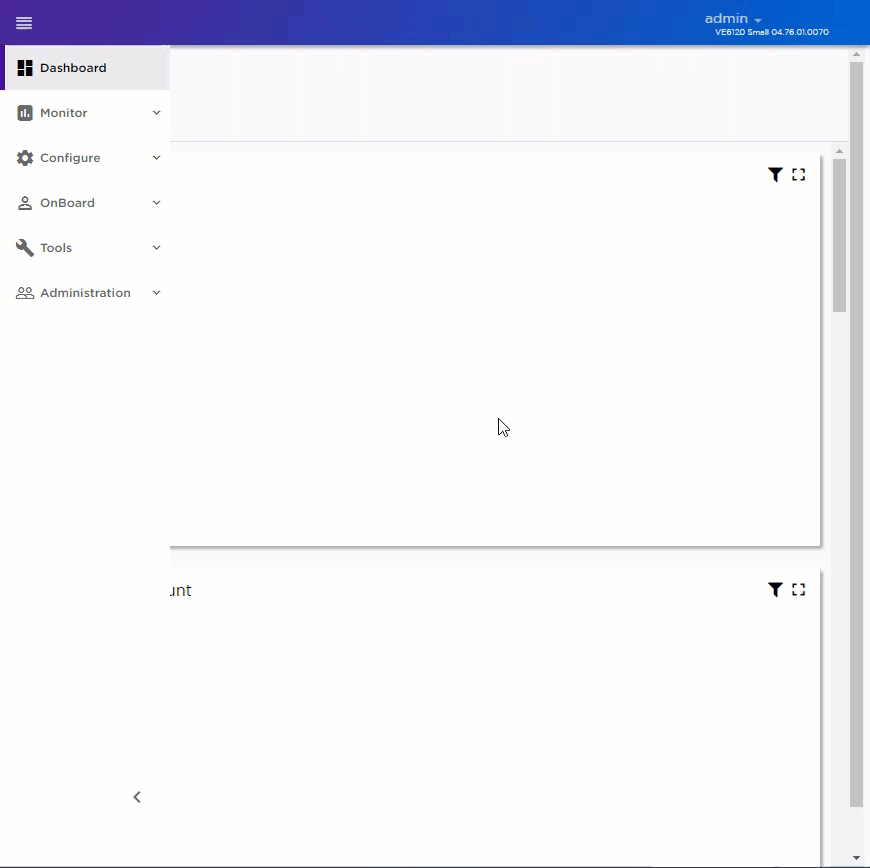Expand the OnBoard submenu chevron
The image size is (870, 868).
156,203
